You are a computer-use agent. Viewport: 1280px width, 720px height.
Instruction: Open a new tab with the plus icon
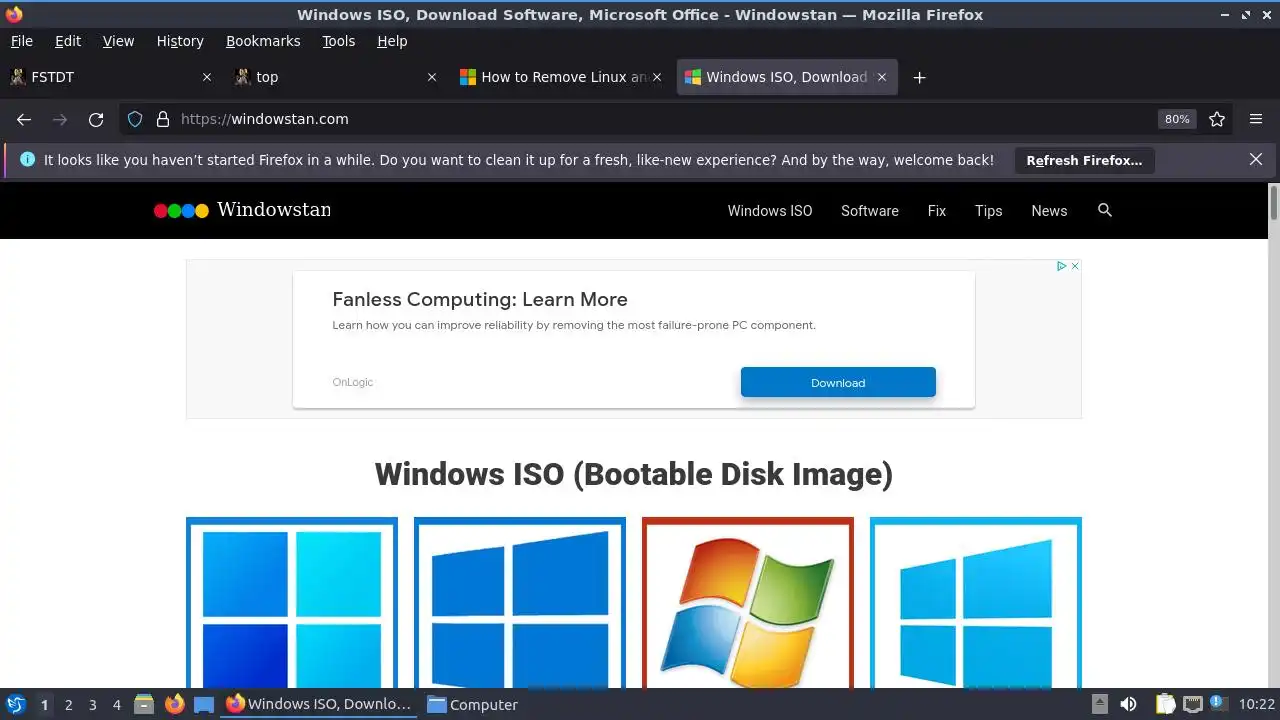click(920, 77)
